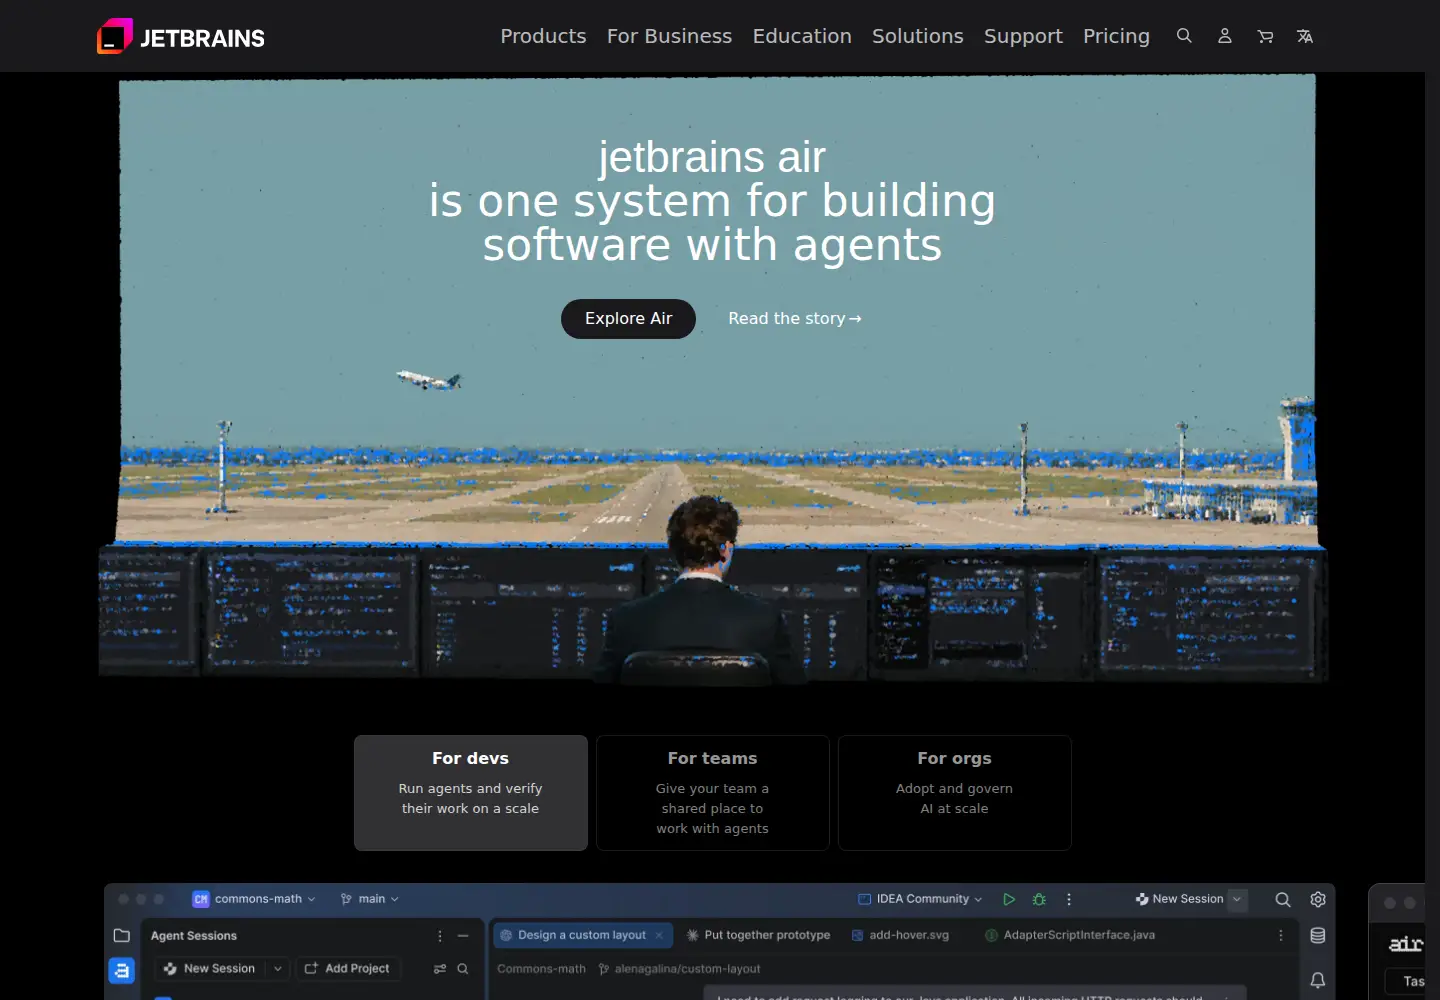Screen dimensions: 1440x1000
Task: Click the JetBrains logo
Action: (181, 37)
